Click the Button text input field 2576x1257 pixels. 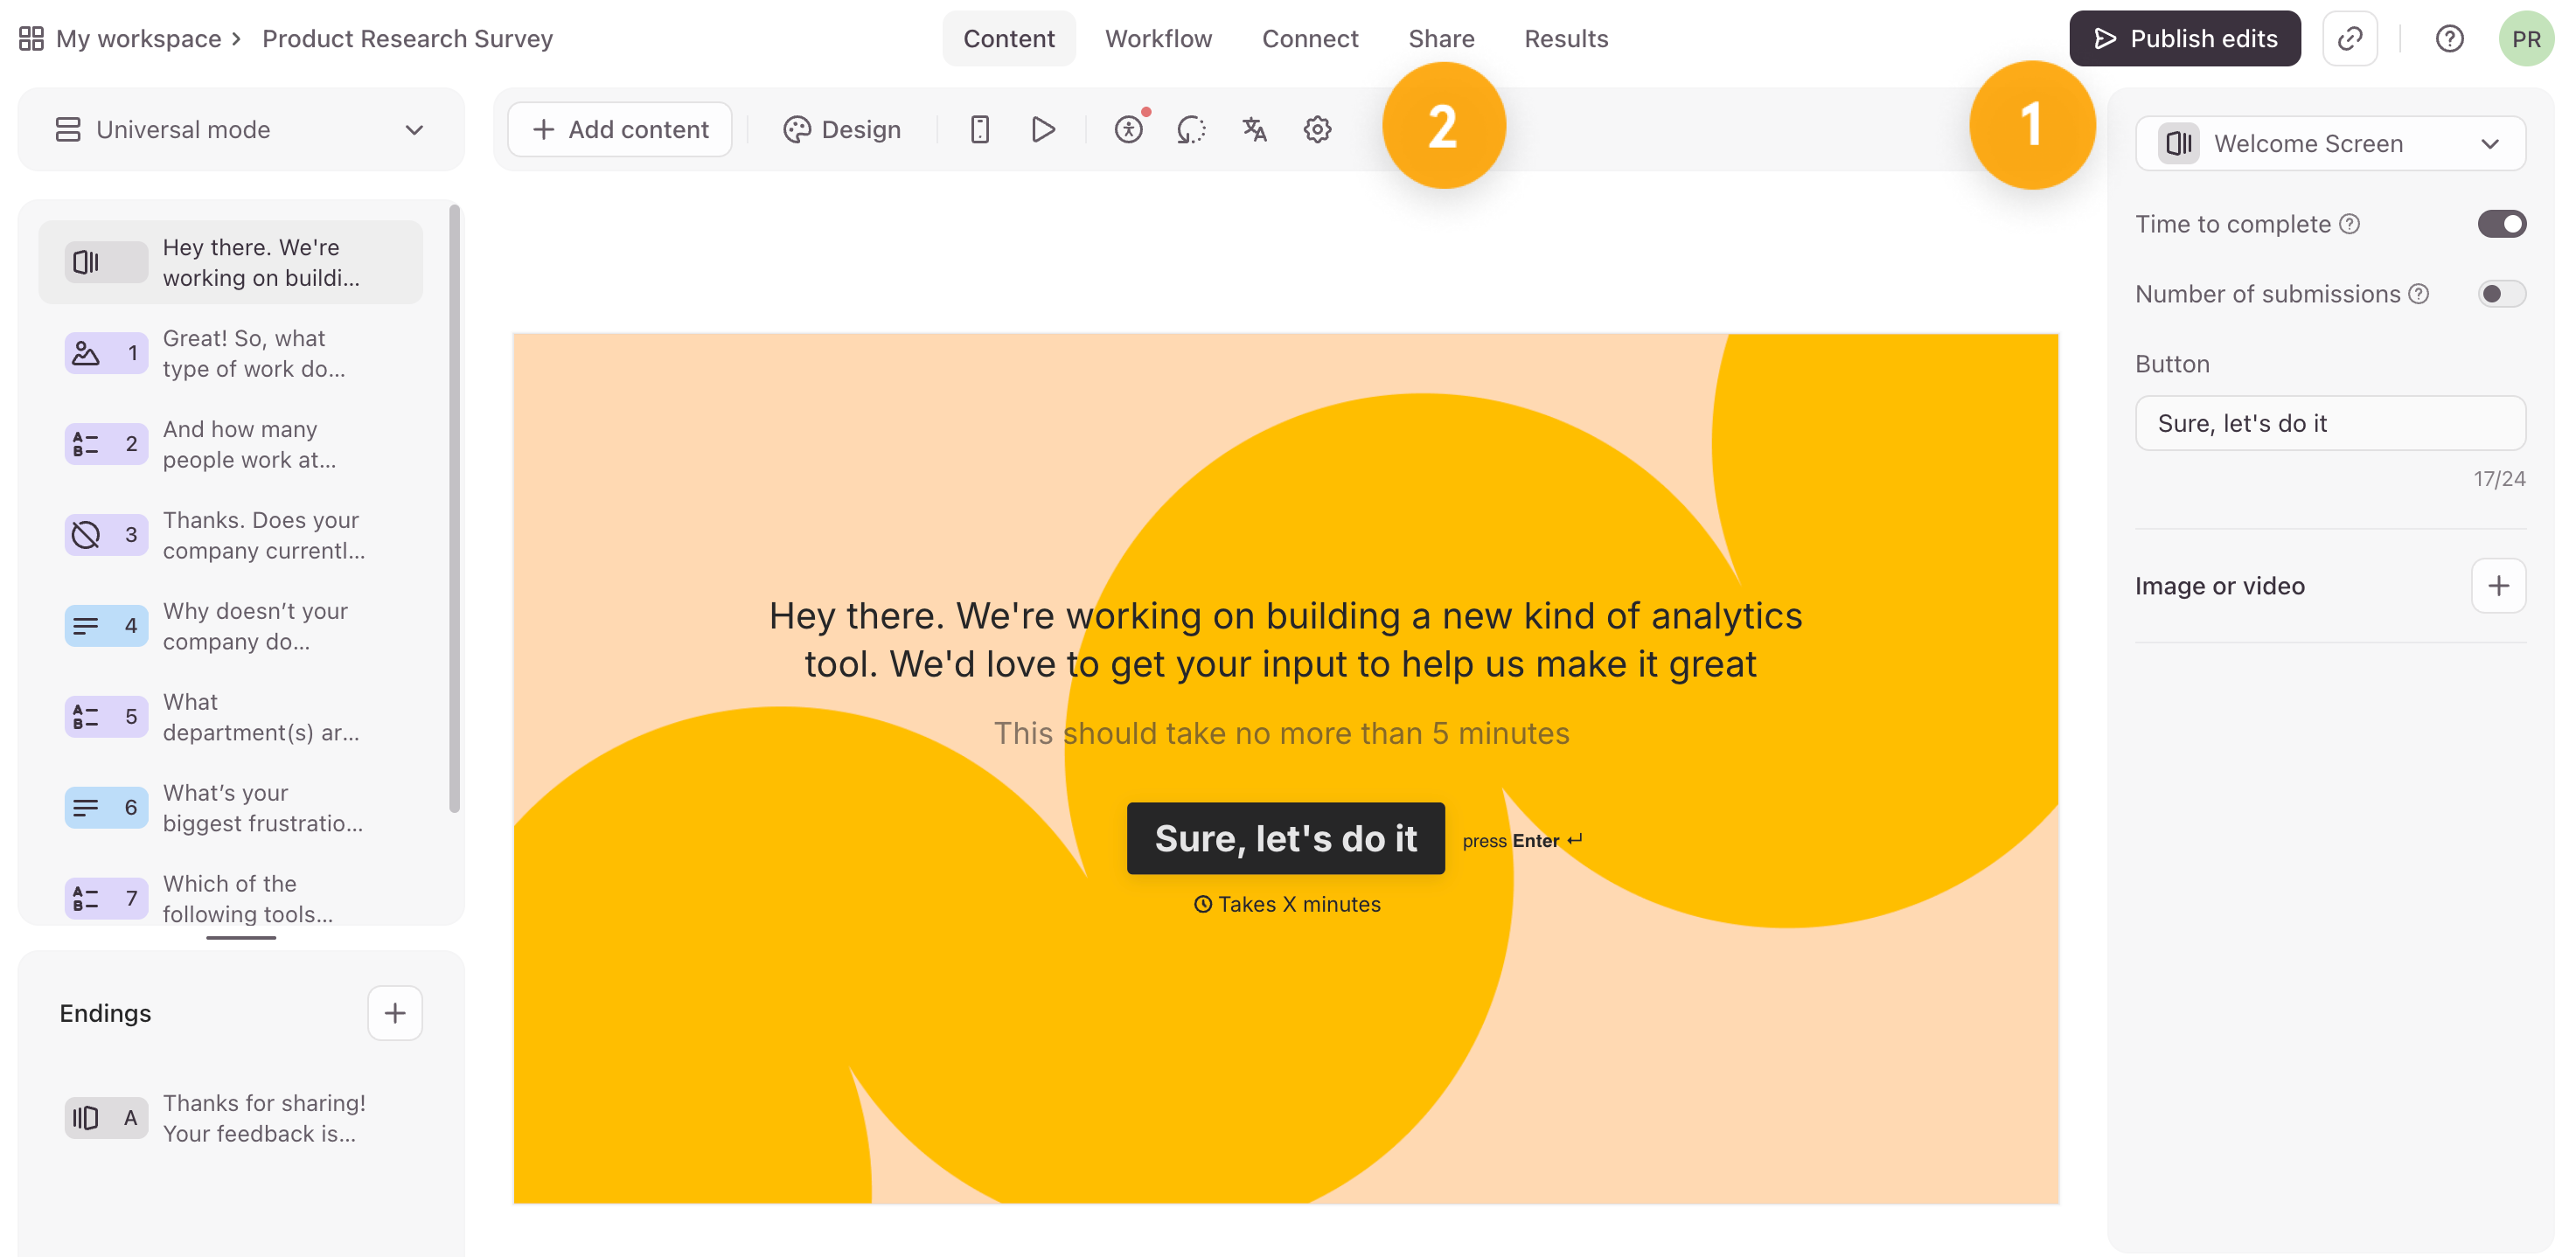point(2329,423)
